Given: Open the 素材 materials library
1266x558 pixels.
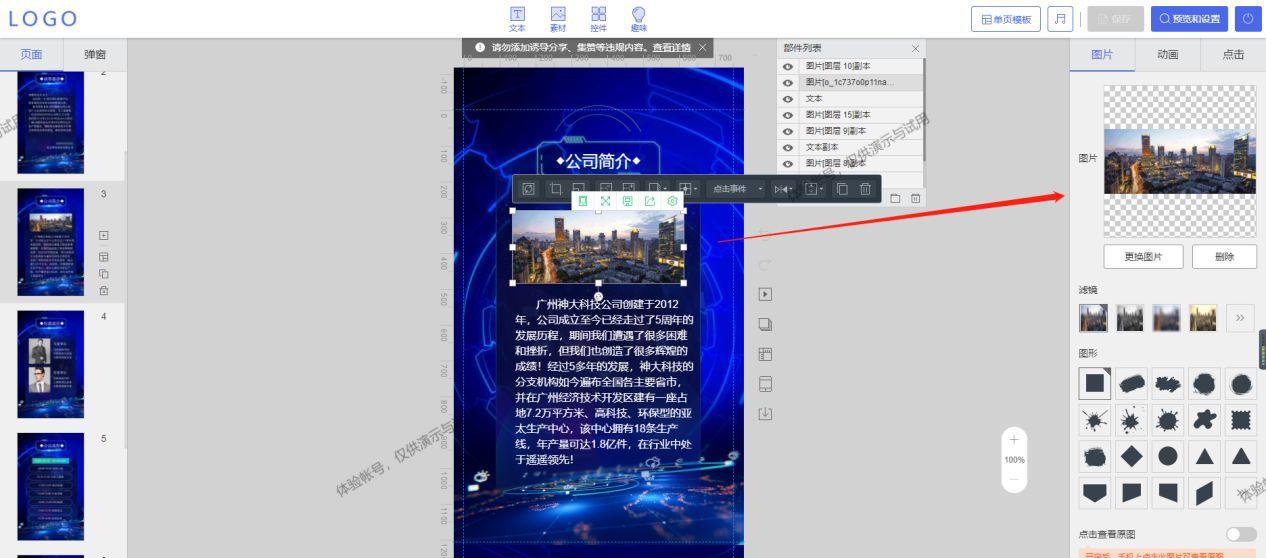Looking at the screenshot, I should tap(558, 18).
